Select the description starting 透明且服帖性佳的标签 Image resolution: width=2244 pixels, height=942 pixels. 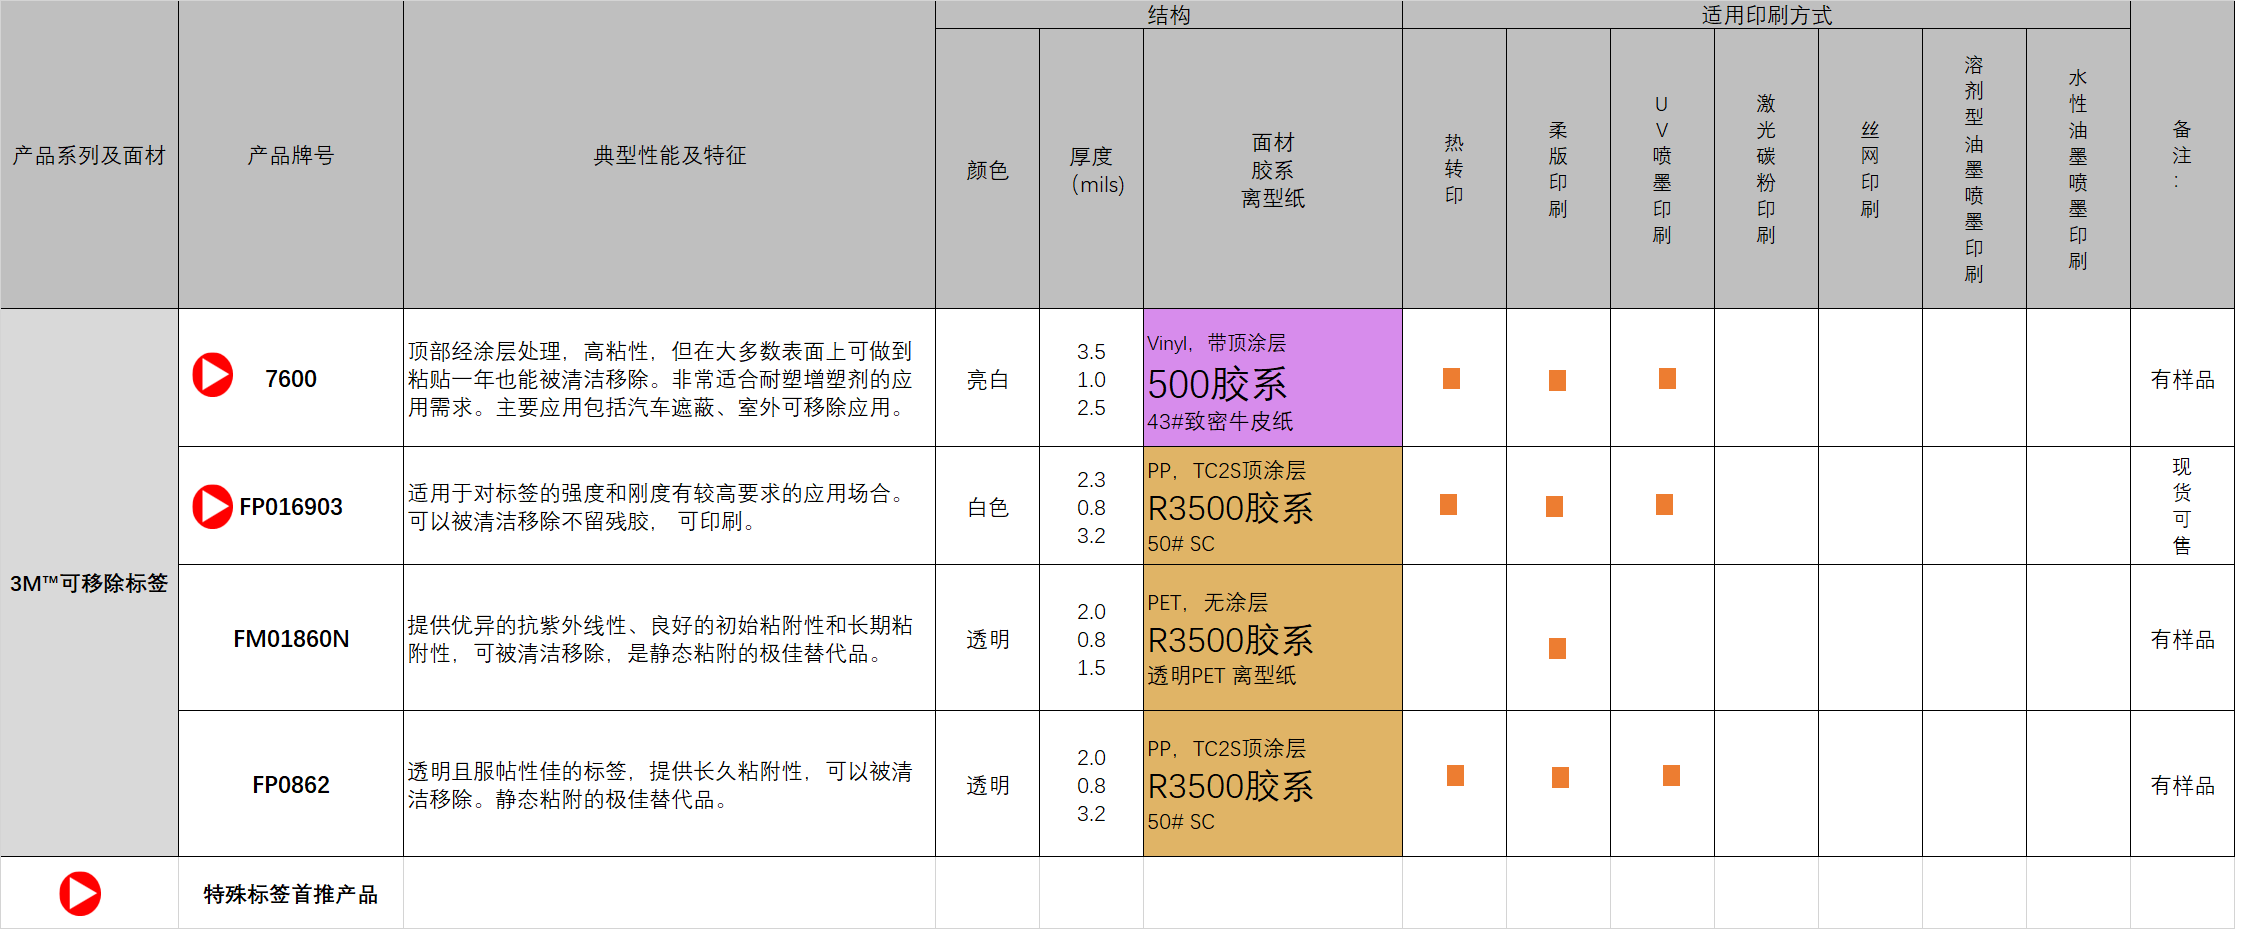tap(669, 784)
